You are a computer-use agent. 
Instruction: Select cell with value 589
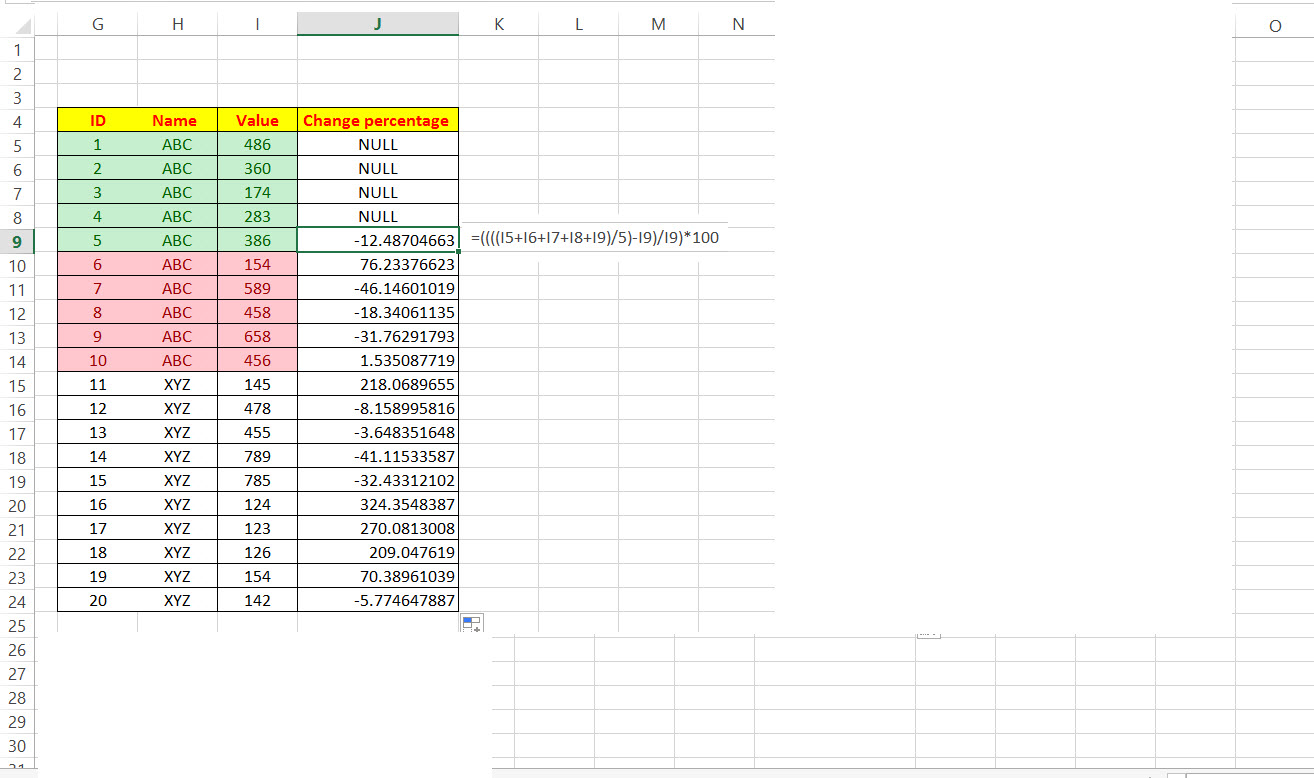point(257,288)
